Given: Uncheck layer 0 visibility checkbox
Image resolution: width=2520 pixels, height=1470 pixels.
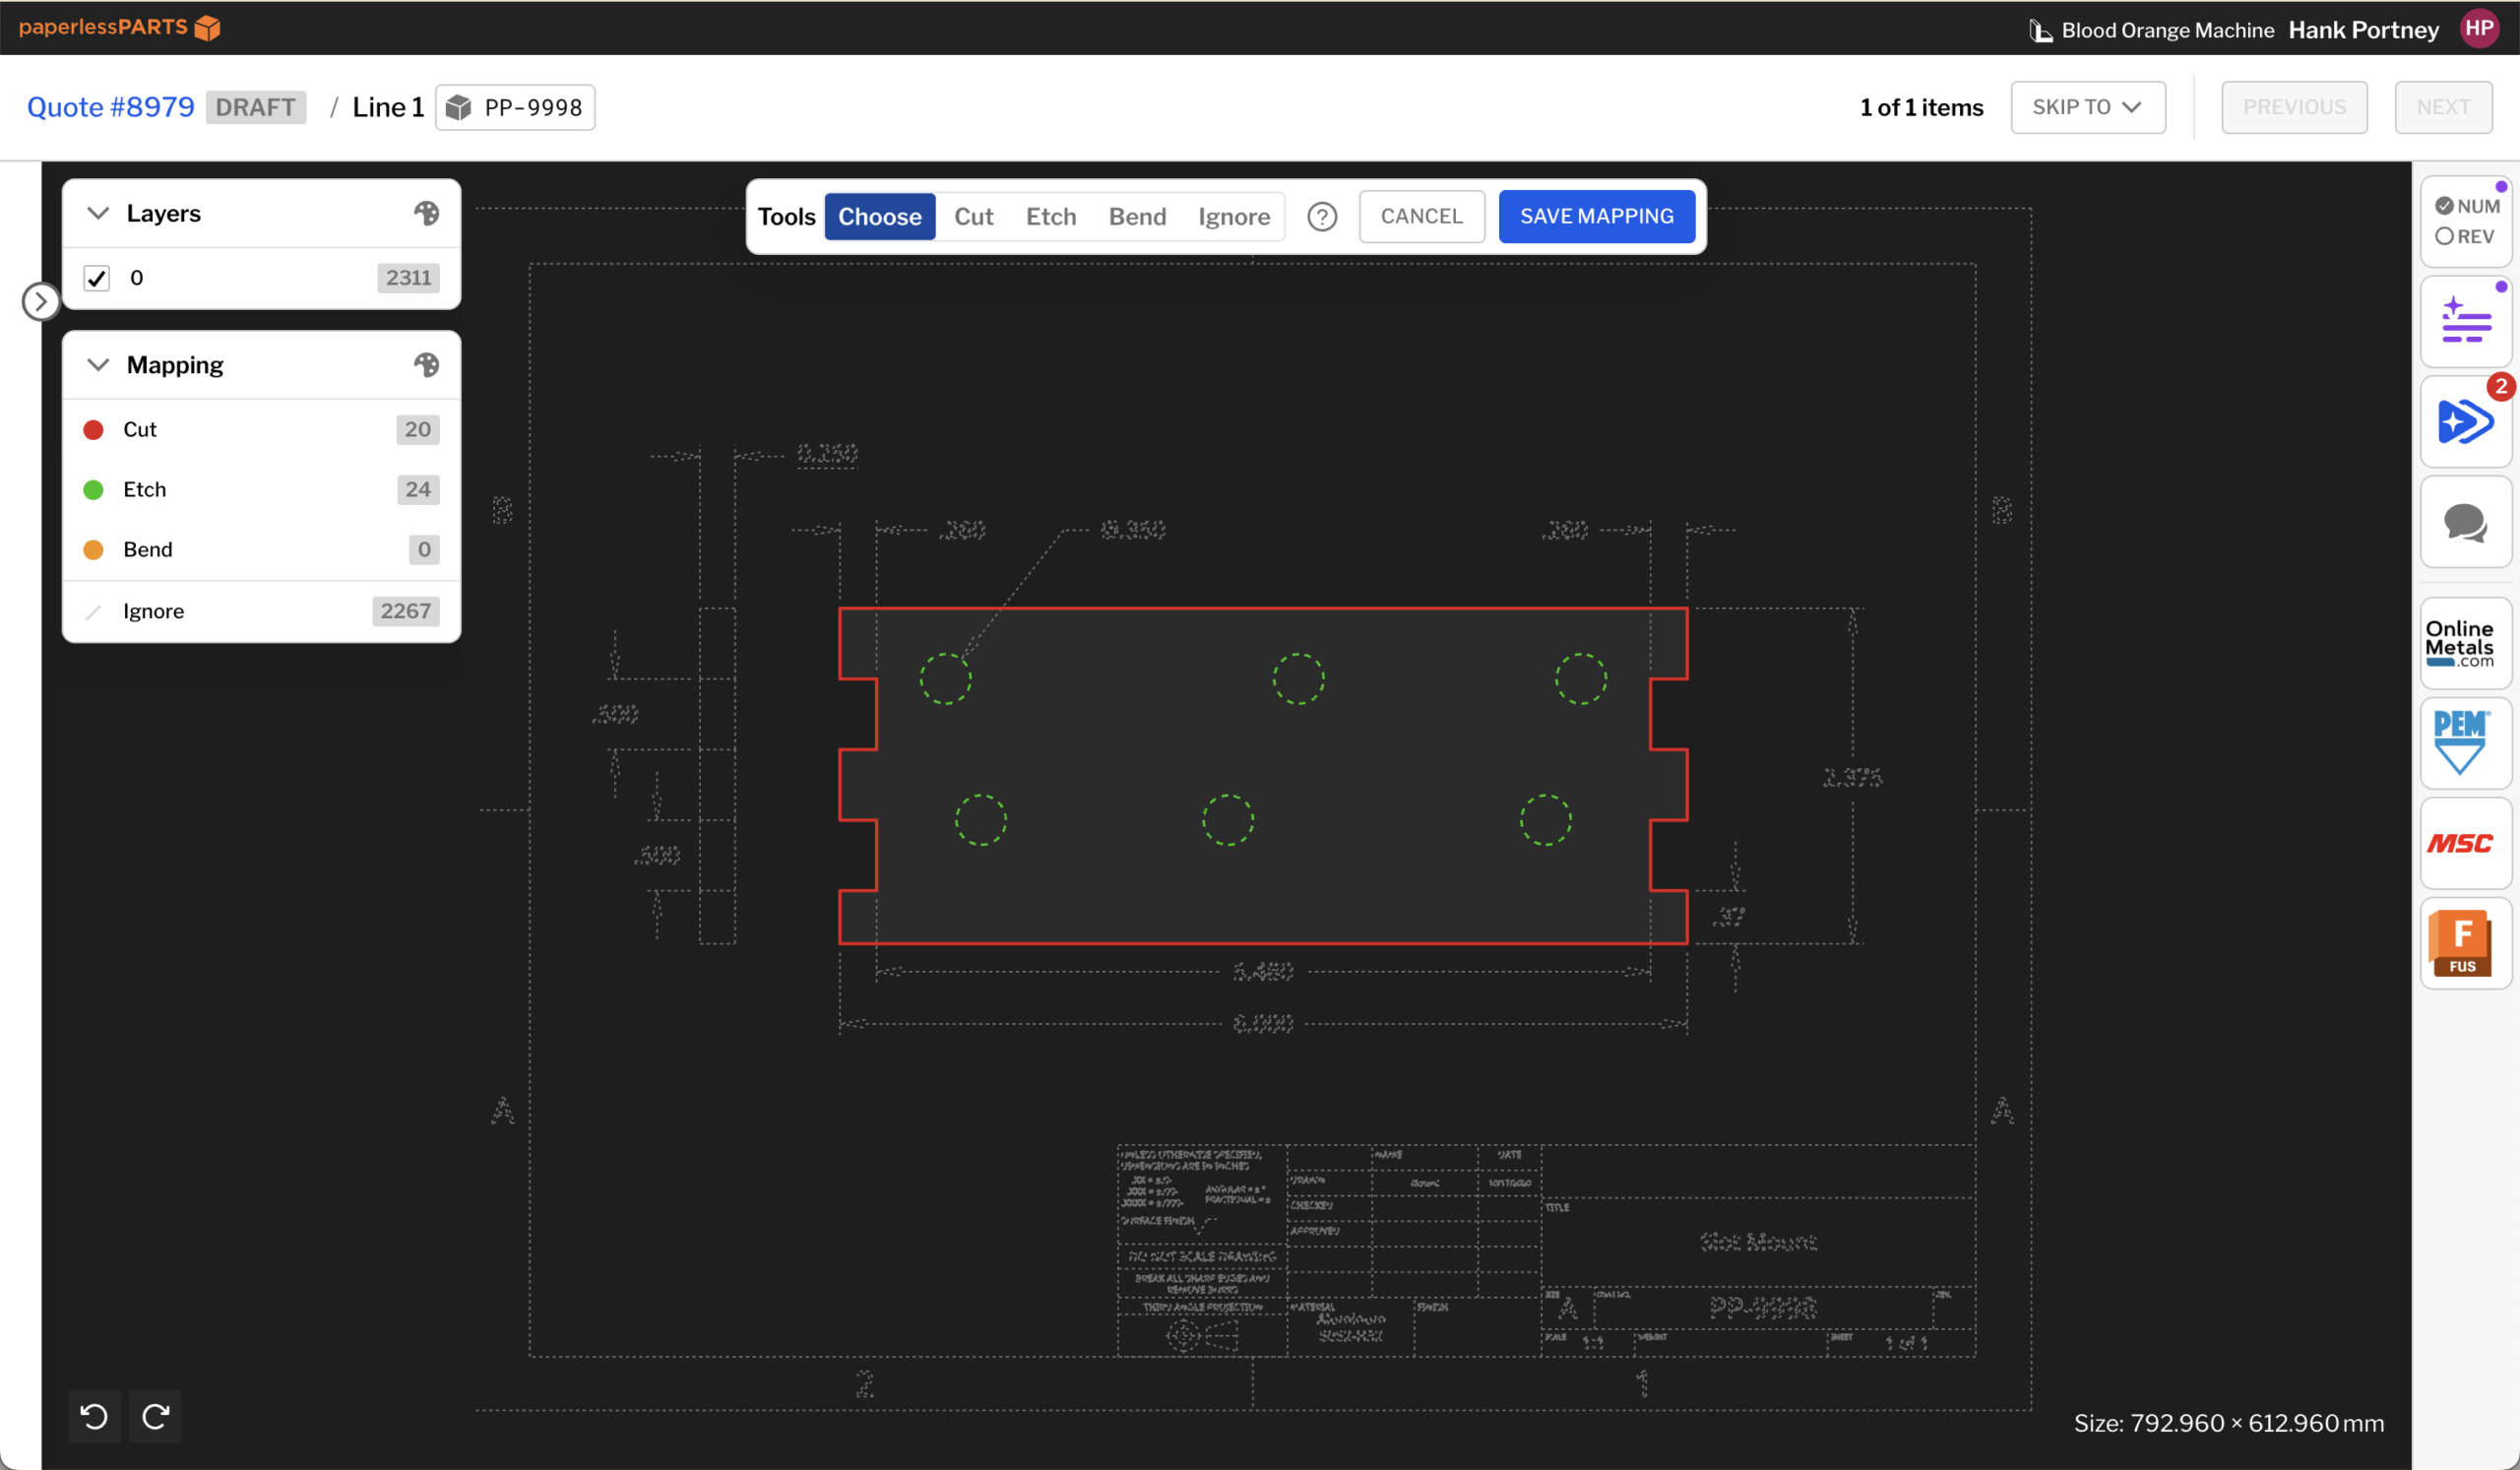Looking at the screenshot, I should [x=96, y=278].
